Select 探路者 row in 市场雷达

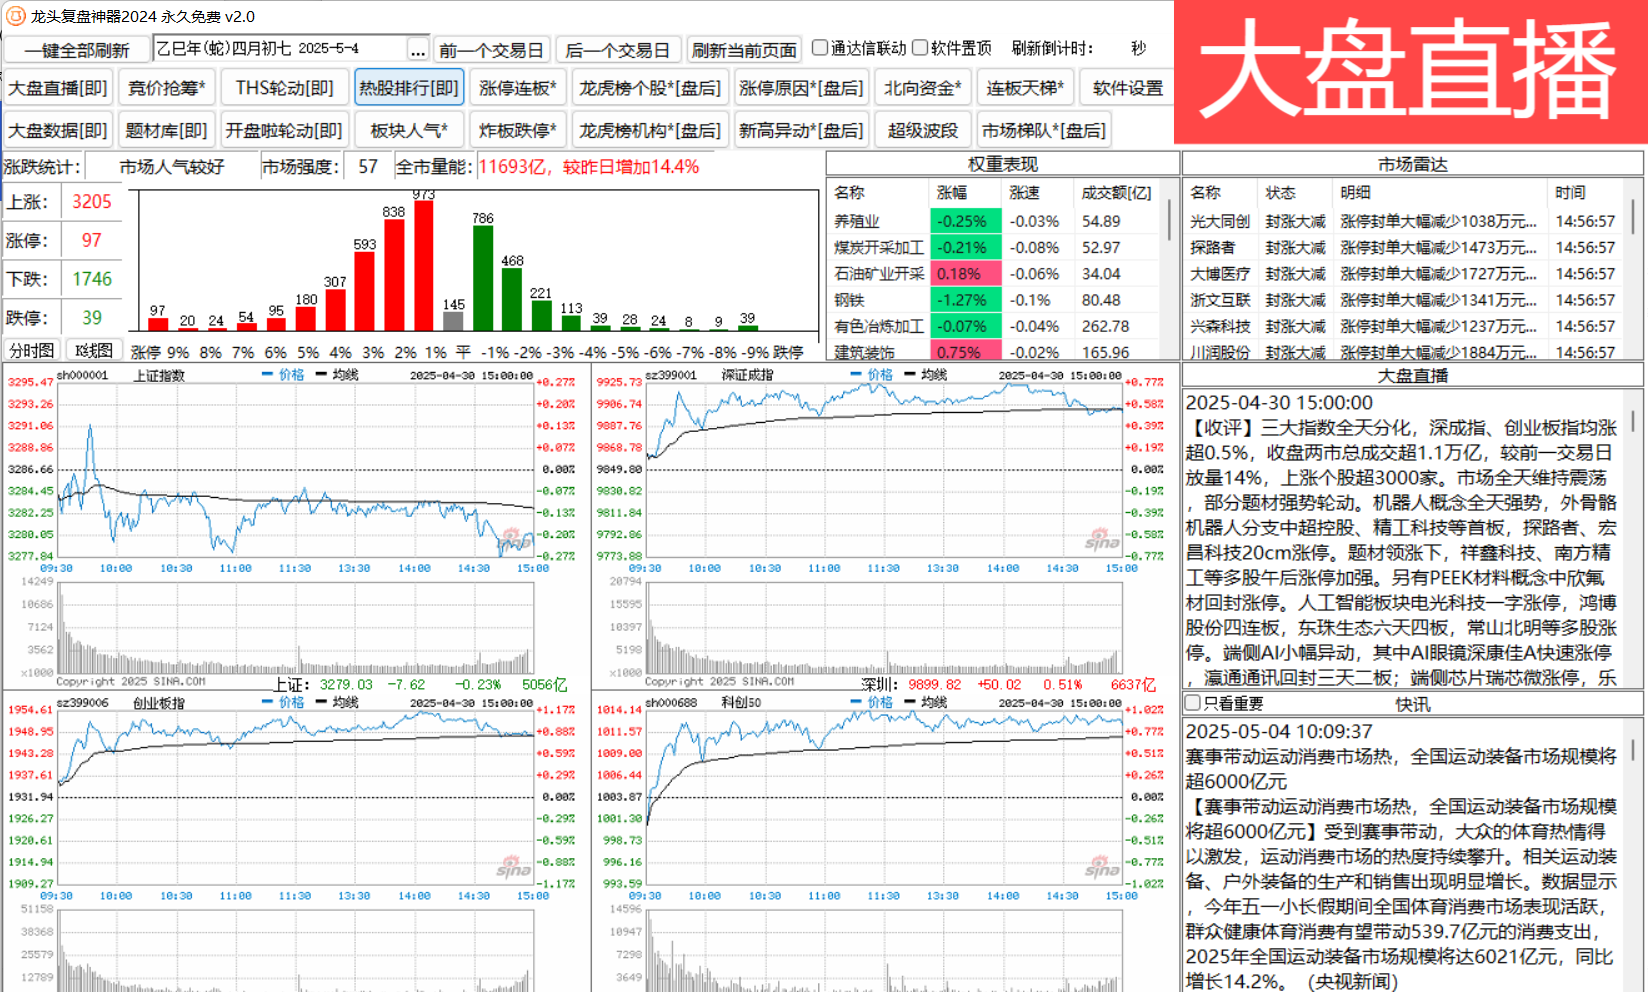(x=1403, y=247)
